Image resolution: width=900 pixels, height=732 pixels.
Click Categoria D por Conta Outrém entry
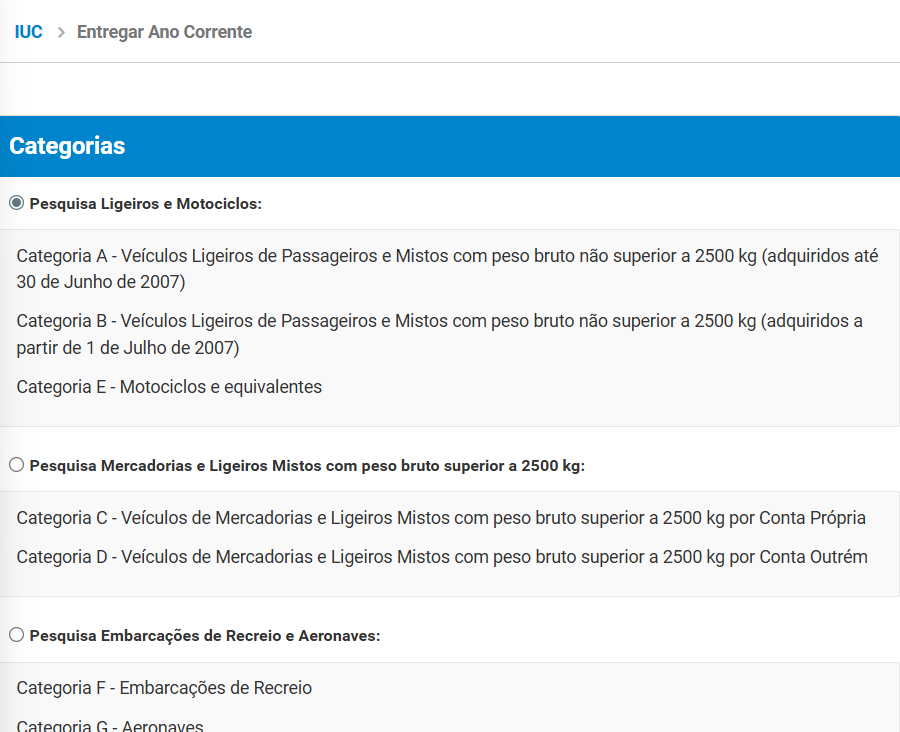(442, 557)
